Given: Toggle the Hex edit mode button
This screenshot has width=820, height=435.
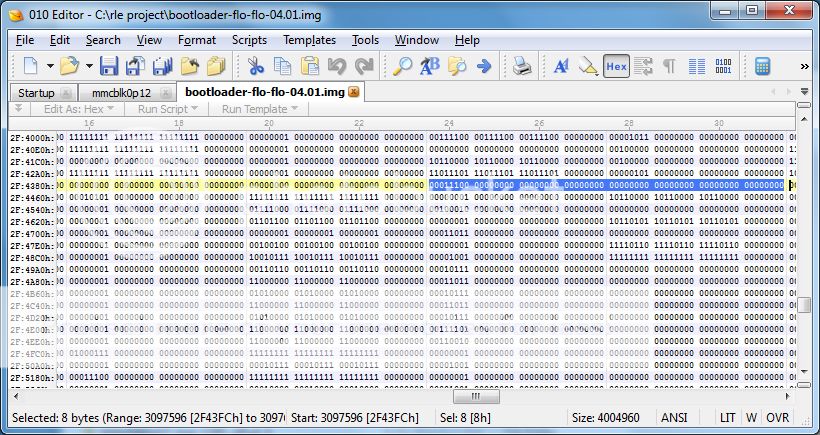Looking at the screenshot, I should (x=616, y=67).
